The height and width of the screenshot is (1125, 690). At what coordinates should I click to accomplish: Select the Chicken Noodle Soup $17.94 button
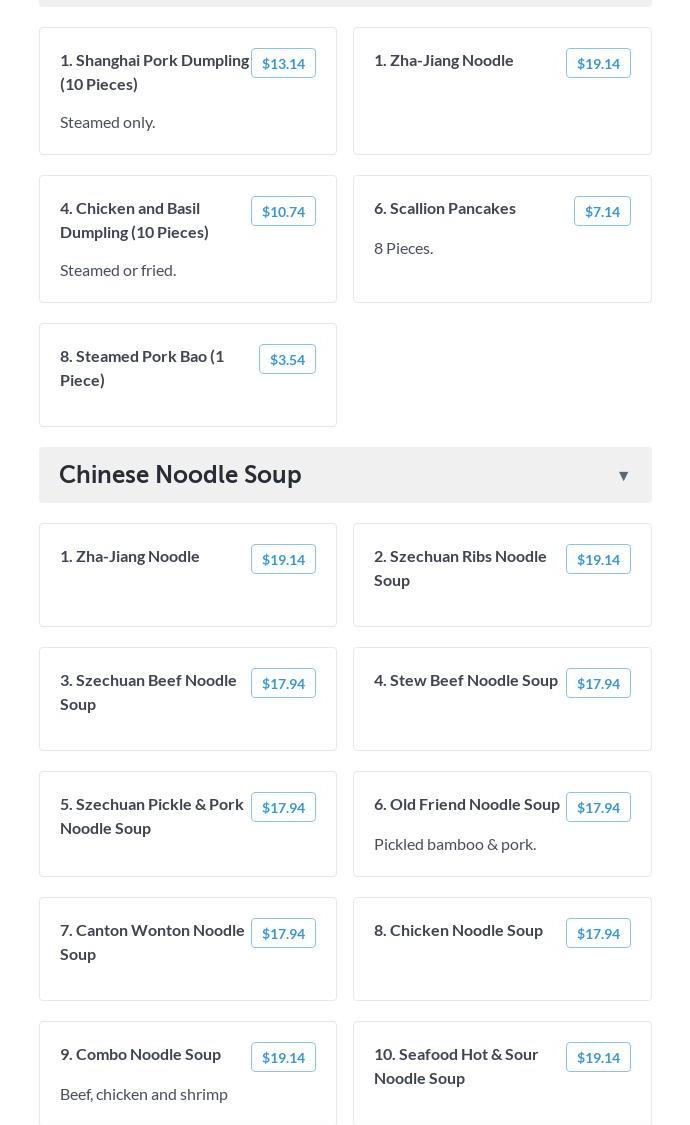pyautogui.click(x=598, y=933)
